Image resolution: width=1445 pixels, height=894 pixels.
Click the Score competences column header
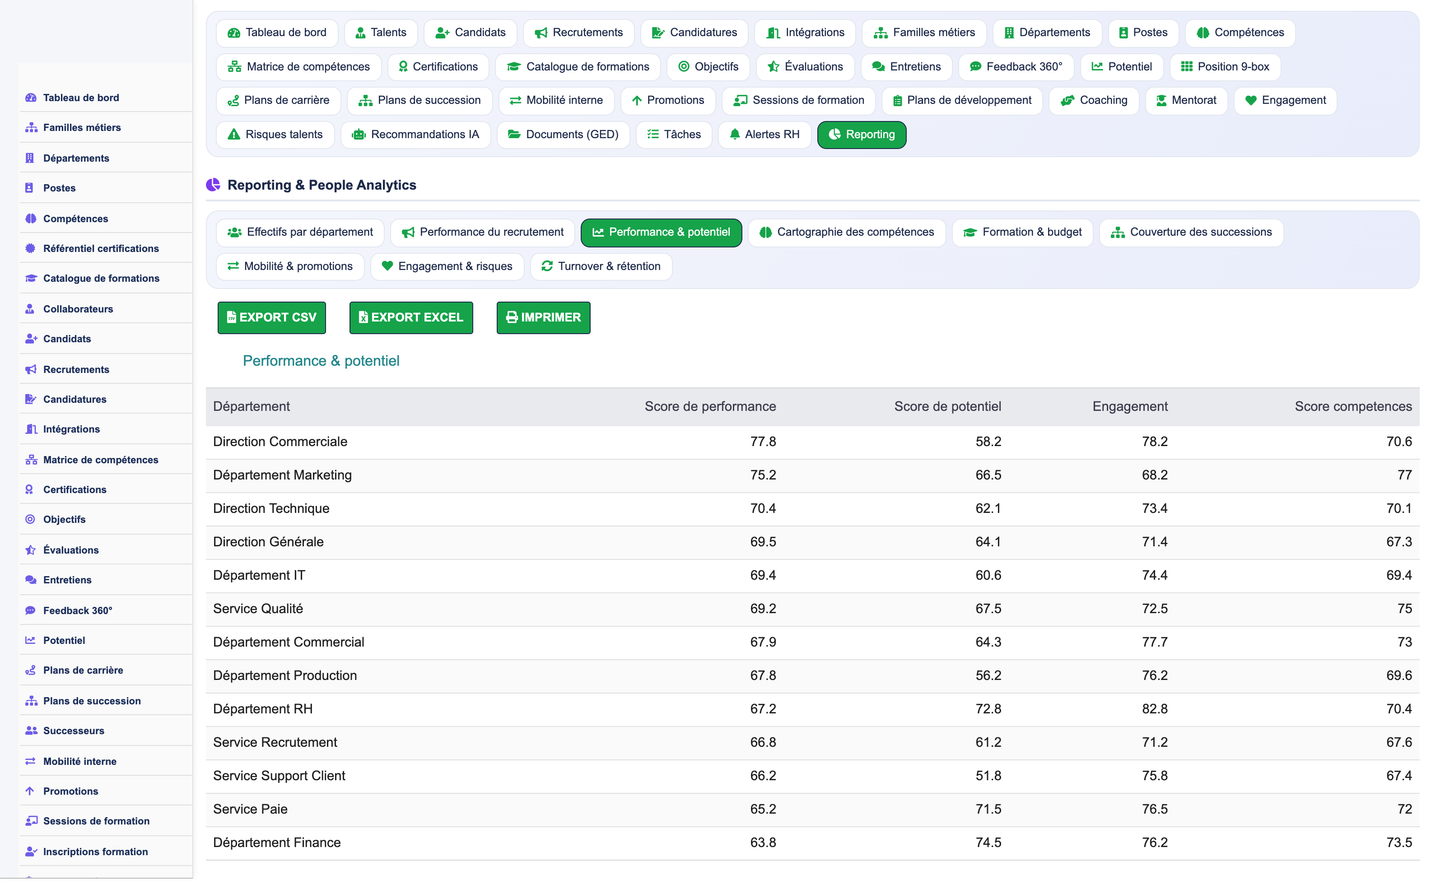coord(1353,407)
